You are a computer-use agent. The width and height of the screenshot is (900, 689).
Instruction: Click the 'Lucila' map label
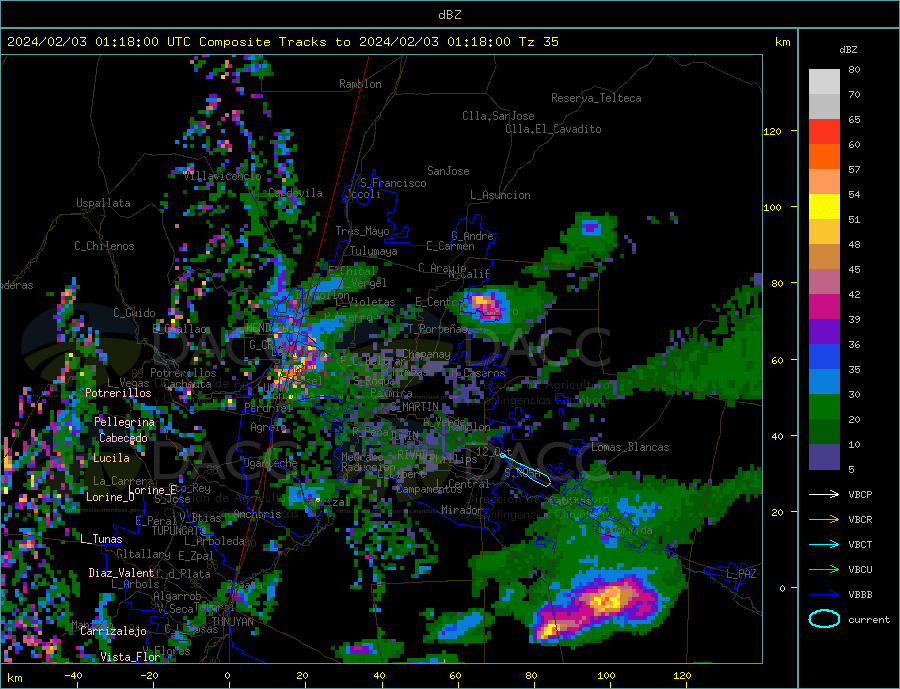pyautogui.click(x=111, y=458)
